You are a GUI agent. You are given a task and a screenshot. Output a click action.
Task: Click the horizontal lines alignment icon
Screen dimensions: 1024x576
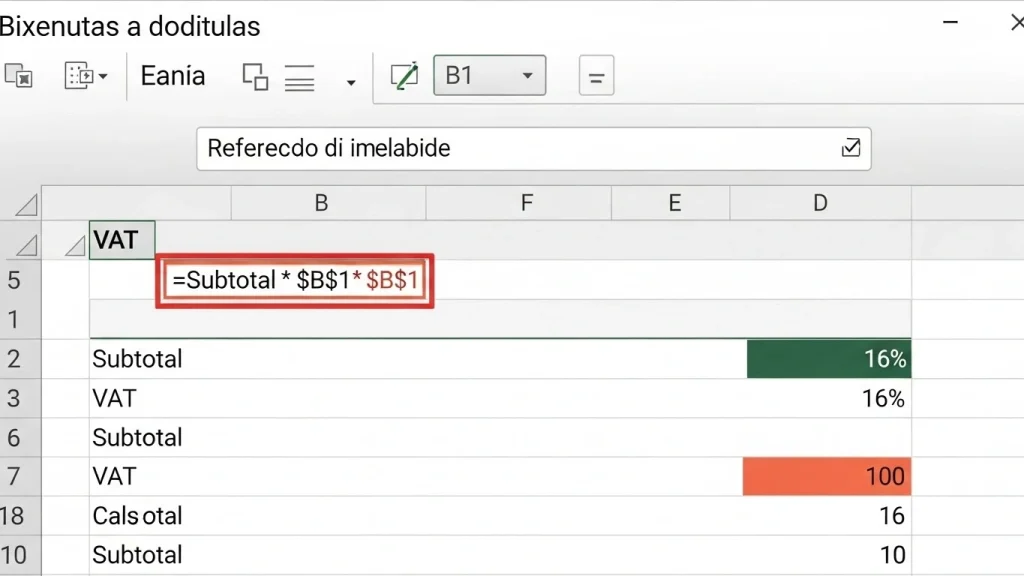300,77
